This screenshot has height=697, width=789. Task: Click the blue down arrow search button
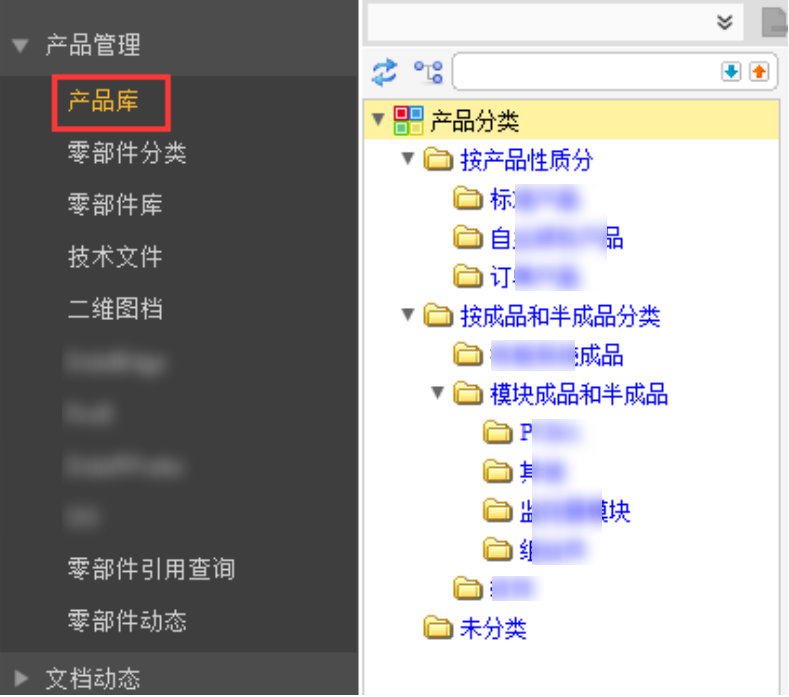pyautogui.click(x=731, y=71)
